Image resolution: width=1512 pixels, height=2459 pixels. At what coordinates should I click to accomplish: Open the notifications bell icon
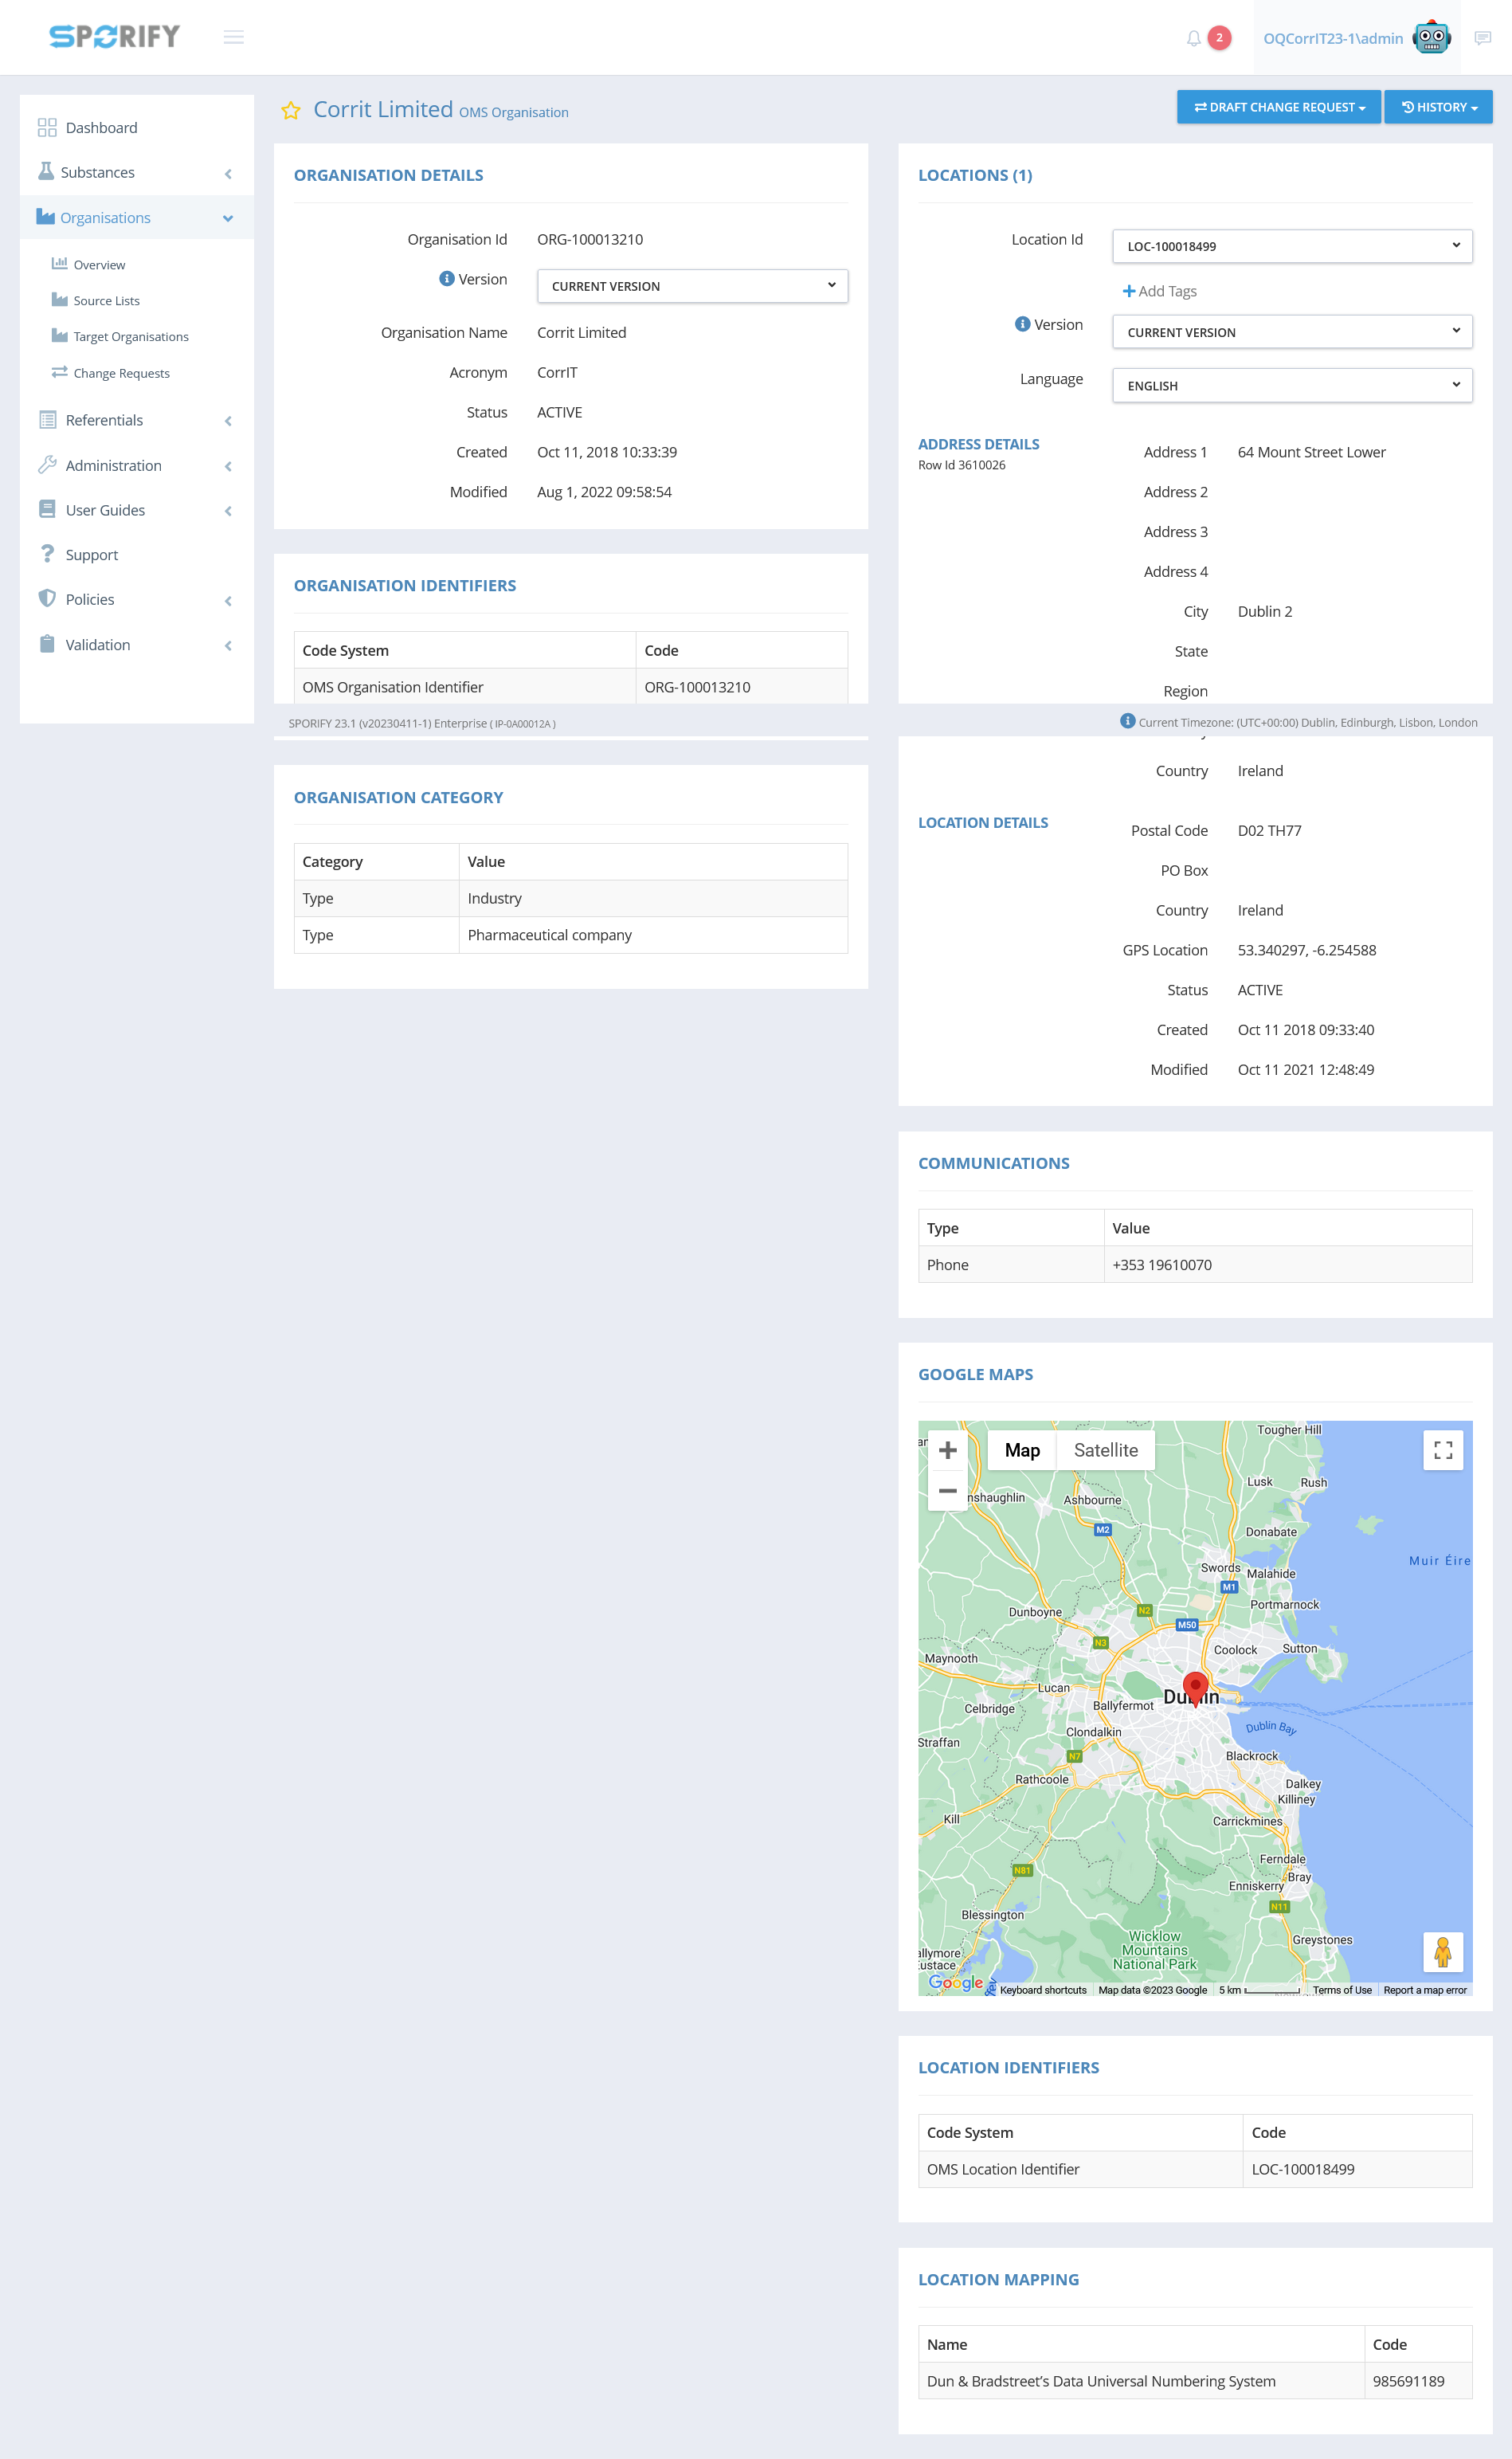pyautogui.click(x=1193, y=38)
